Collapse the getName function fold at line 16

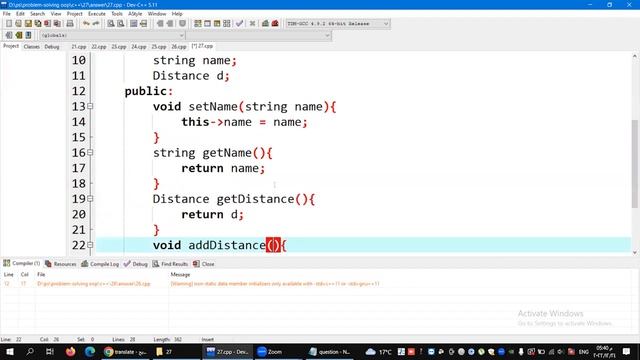90,153
